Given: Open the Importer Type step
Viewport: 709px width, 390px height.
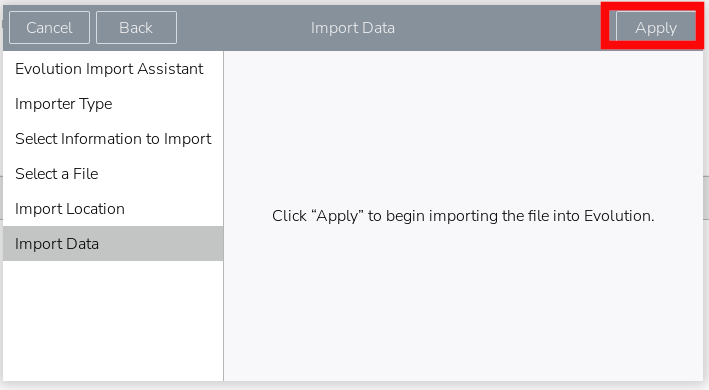Looking at the screenshot, I should 113,104.
